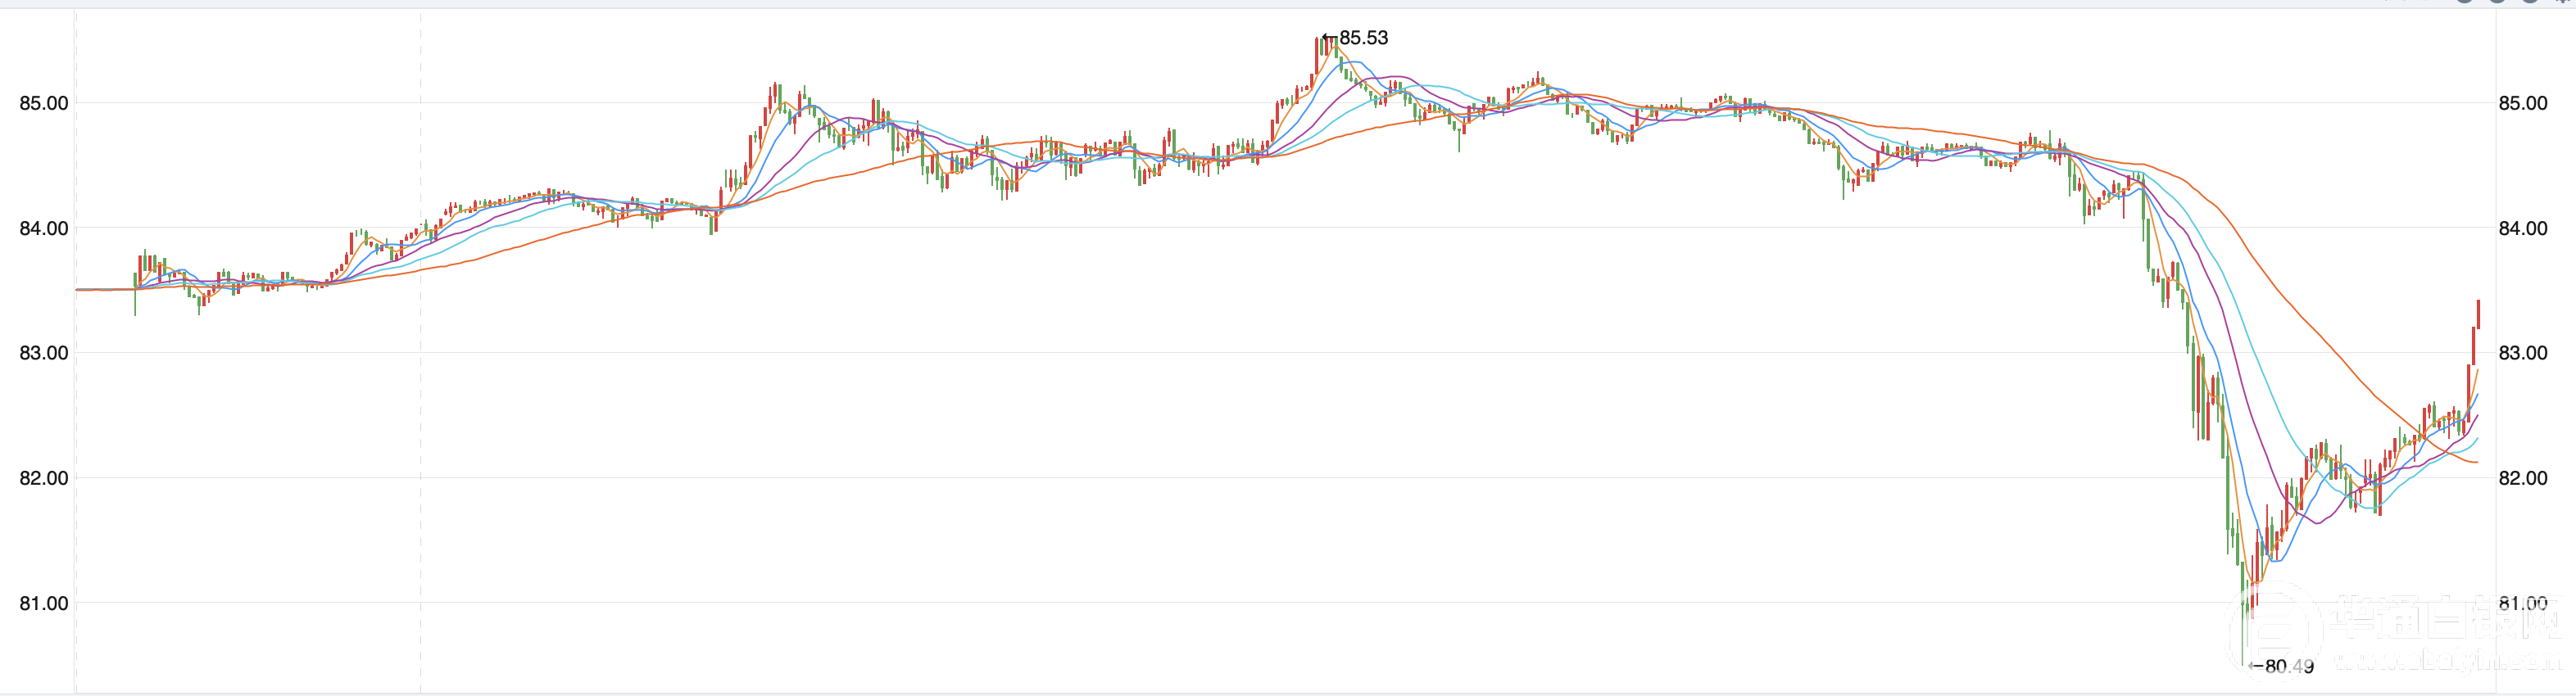The image size is (2576, 696).
Task: Click the right end of the orange moving average
Action: point(2474,462)
